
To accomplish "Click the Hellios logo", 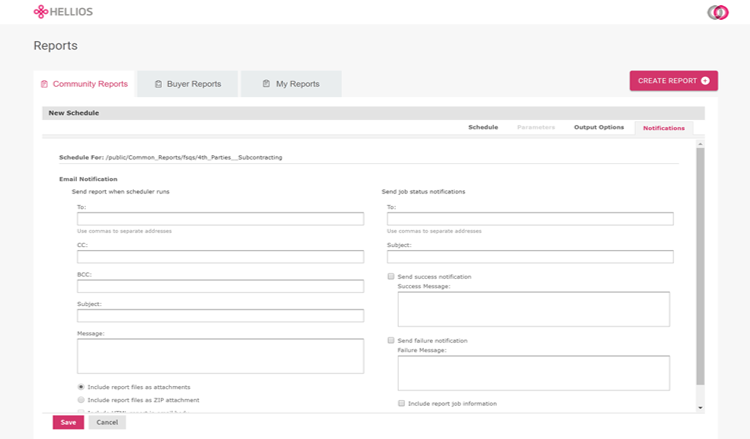I will pyautogui.click(x=63, y=11).
